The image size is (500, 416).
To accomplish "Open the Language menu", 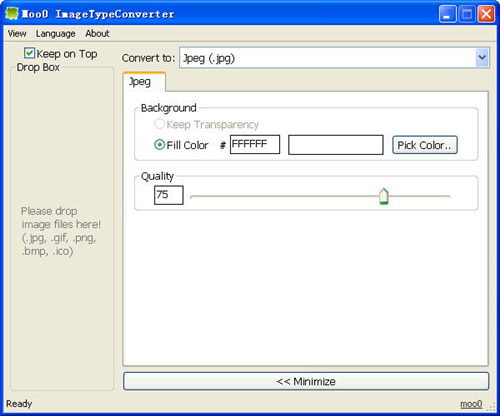I will click(56, 33).
